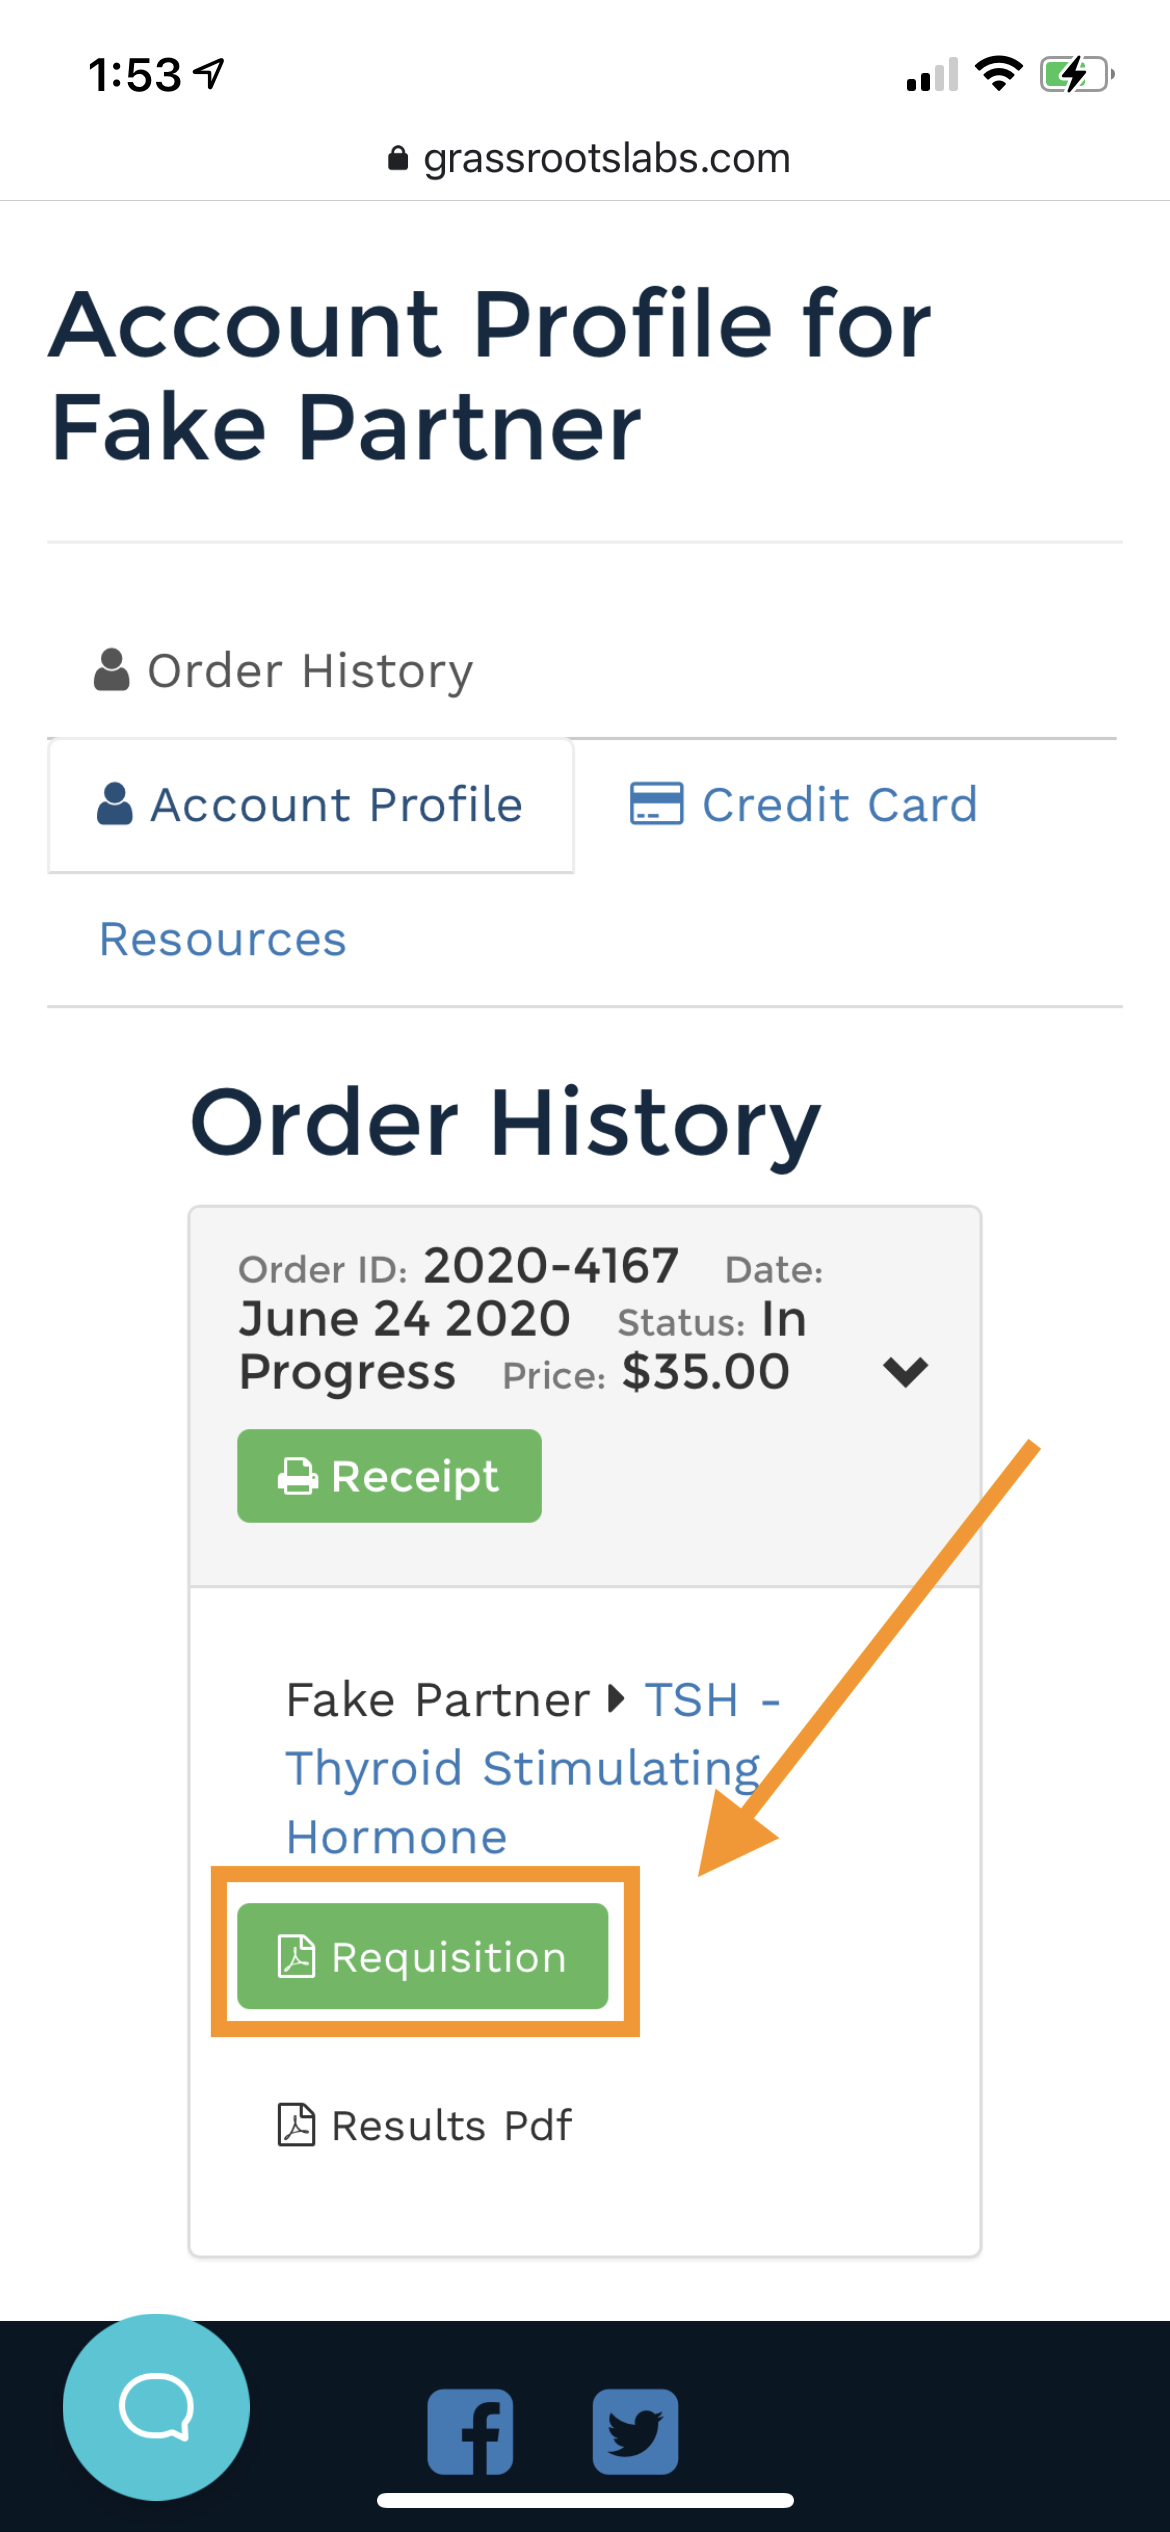Tap the lock icon in address bar

click(x=398, y=158)
